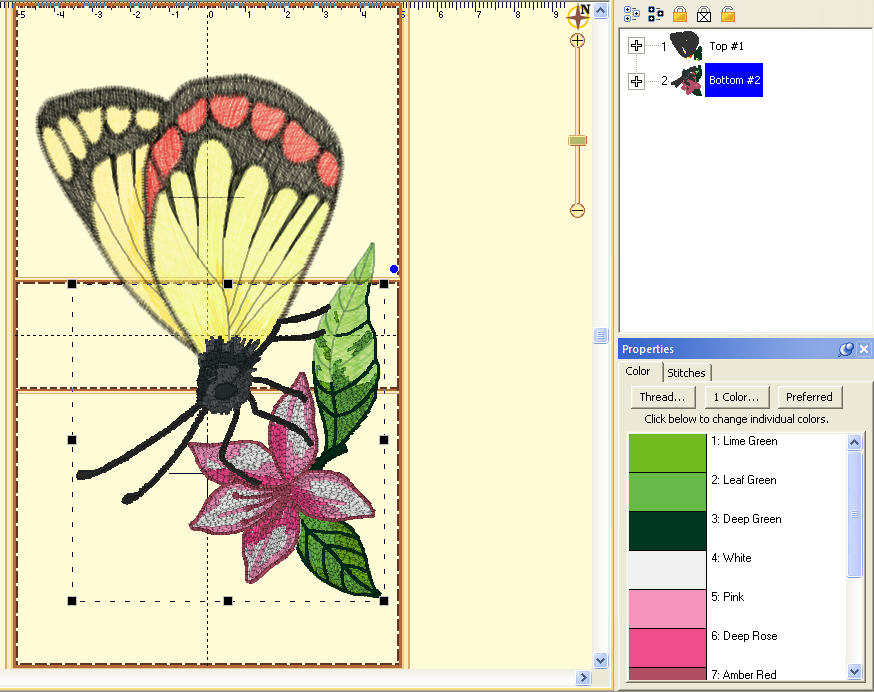Viewport: 874px width, 692px height.
Task: Open the Color tab
Action: point(638,372)
